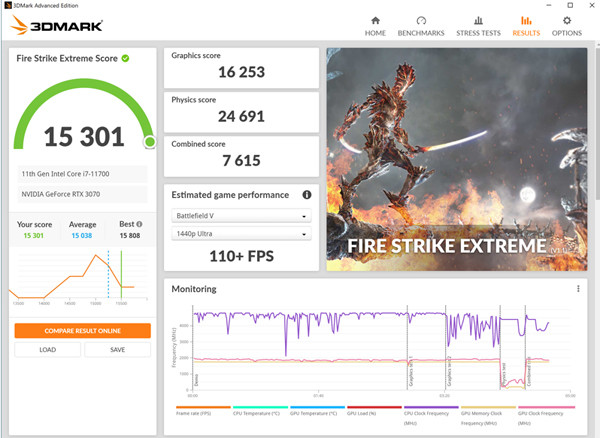This screenshot has width=600, height=438.
Task: Click the Graphics test 1 marker in monitoring chart
Action: coord(411,371)
